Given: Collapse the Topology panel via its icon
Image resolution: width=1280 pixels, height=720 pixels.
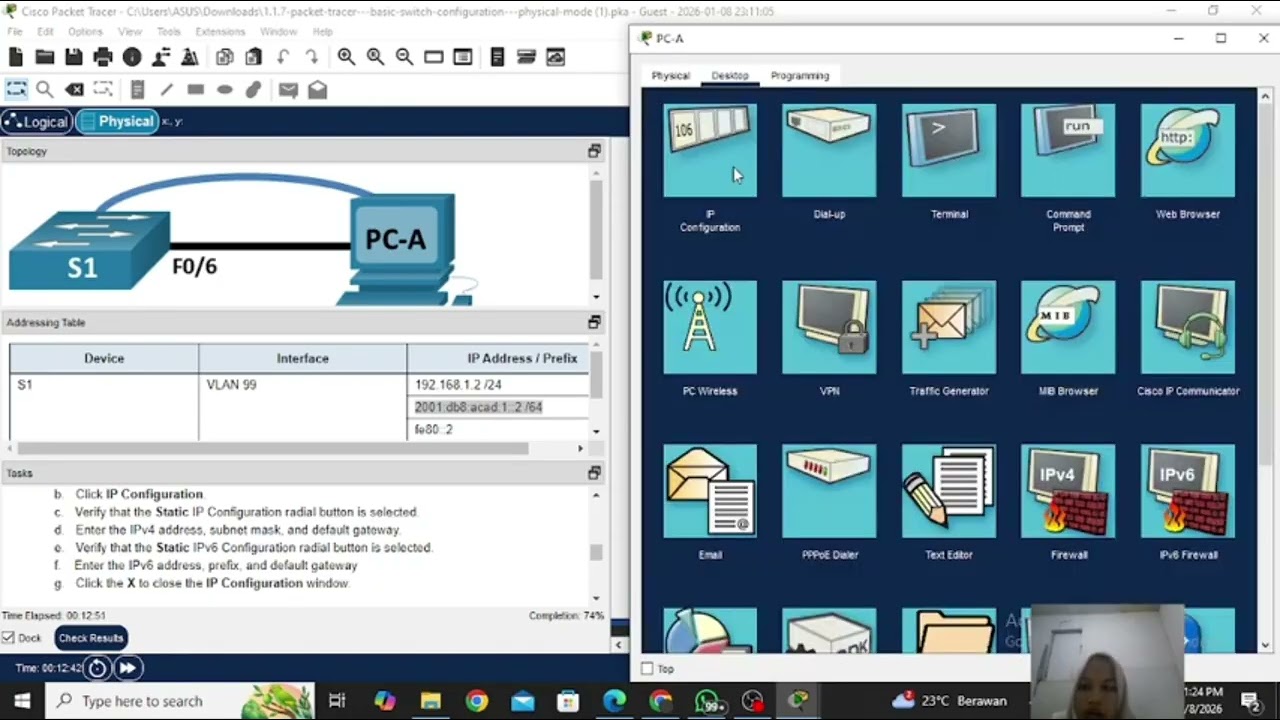Looking at the screenshot, I should click(594, 151).
